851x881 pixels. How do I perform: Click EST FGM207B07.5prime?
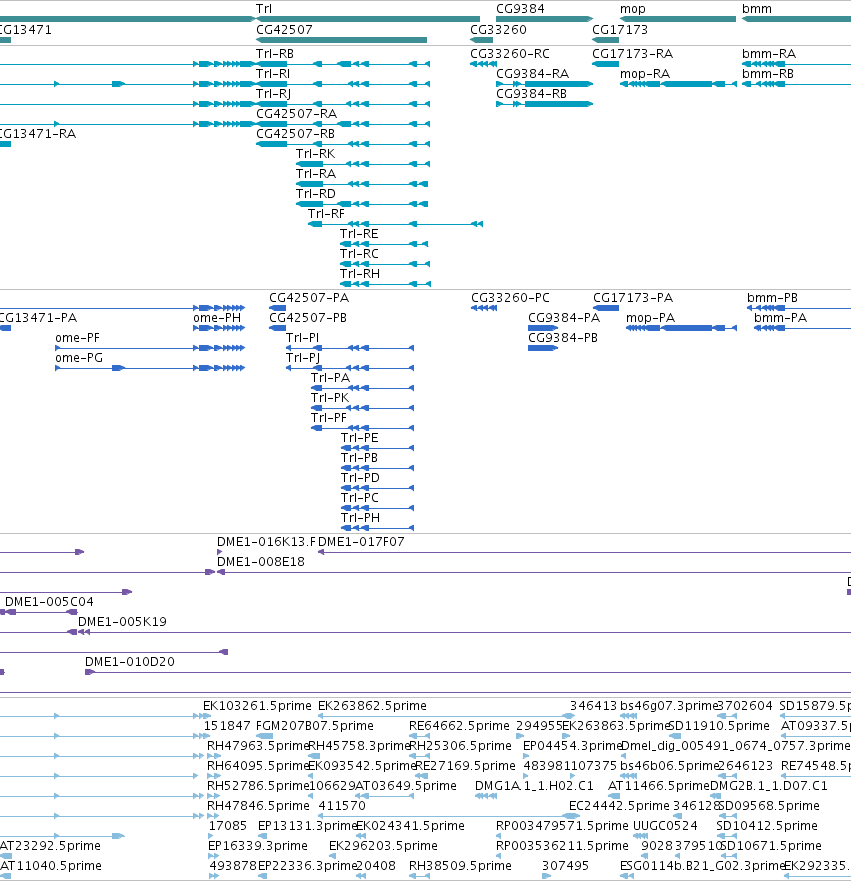point(315,726)
